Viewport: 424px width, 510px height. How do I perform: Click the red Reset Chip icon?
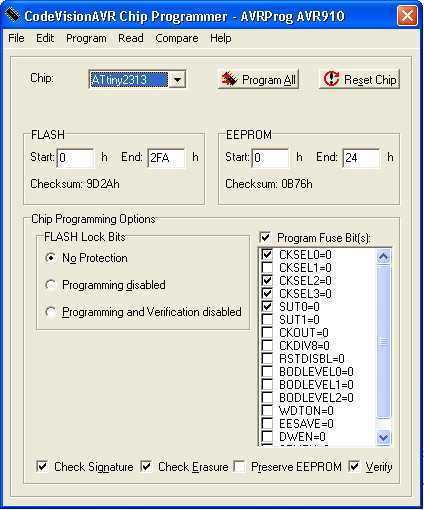331,79
